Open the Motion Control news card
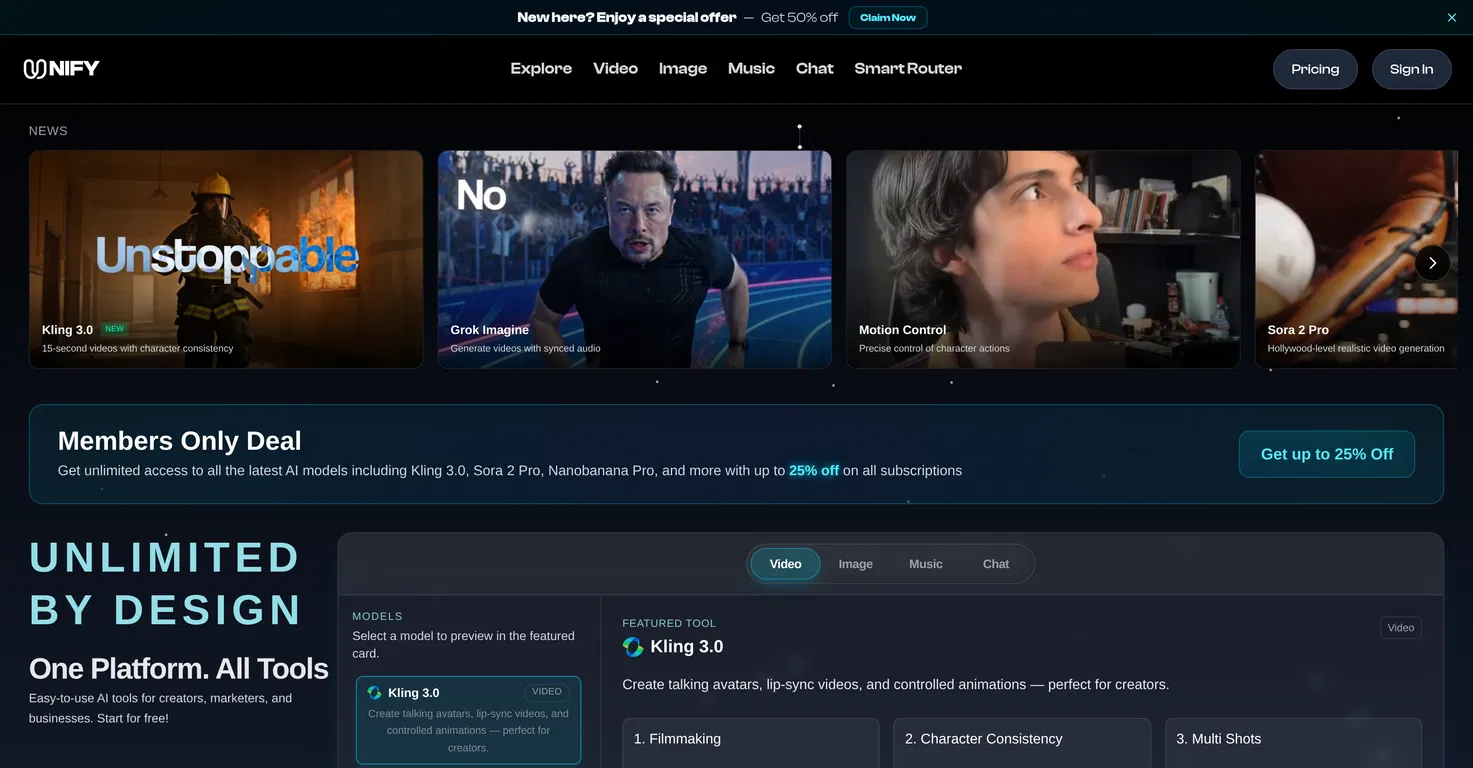Screen dimensions: 1473x768 1043,259
